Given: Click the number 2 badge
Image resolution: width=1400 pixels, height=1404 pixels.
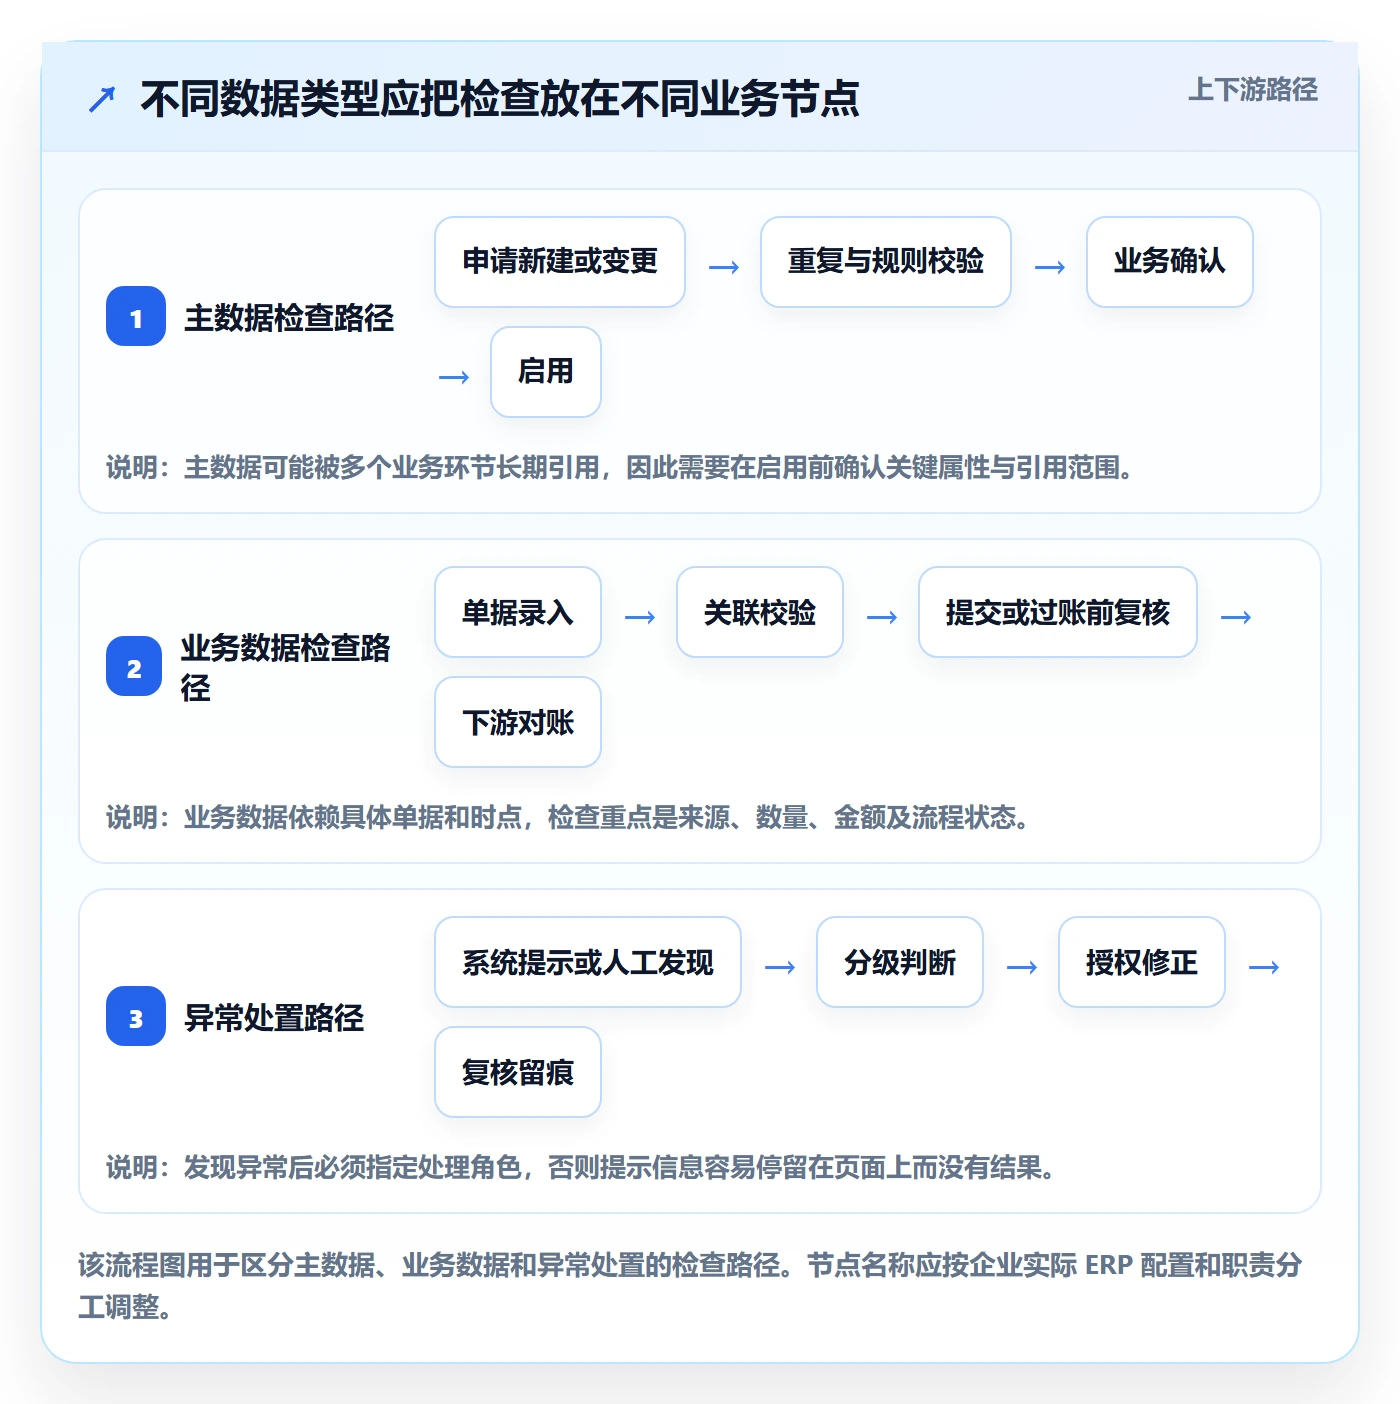Looking at the screenshot, I should pos(134,666).
